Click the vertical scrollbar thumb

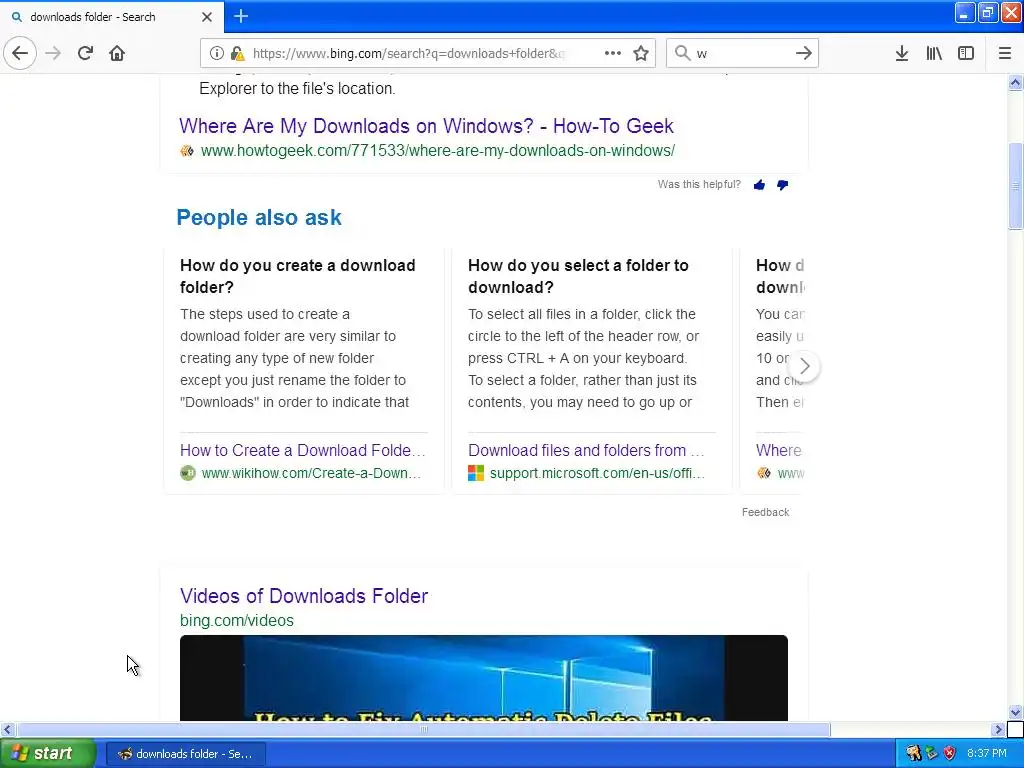[x=1016, y=186]
